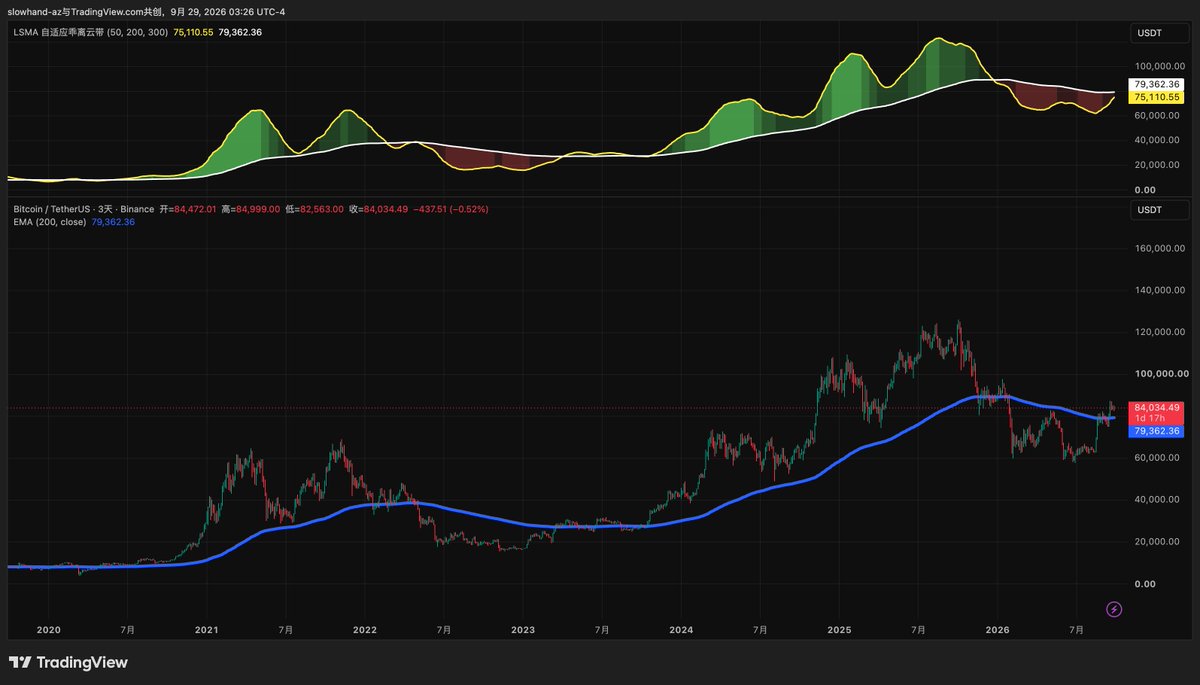Click the blue 79,362.36 EMA axis label

[x=1156, y=431]
